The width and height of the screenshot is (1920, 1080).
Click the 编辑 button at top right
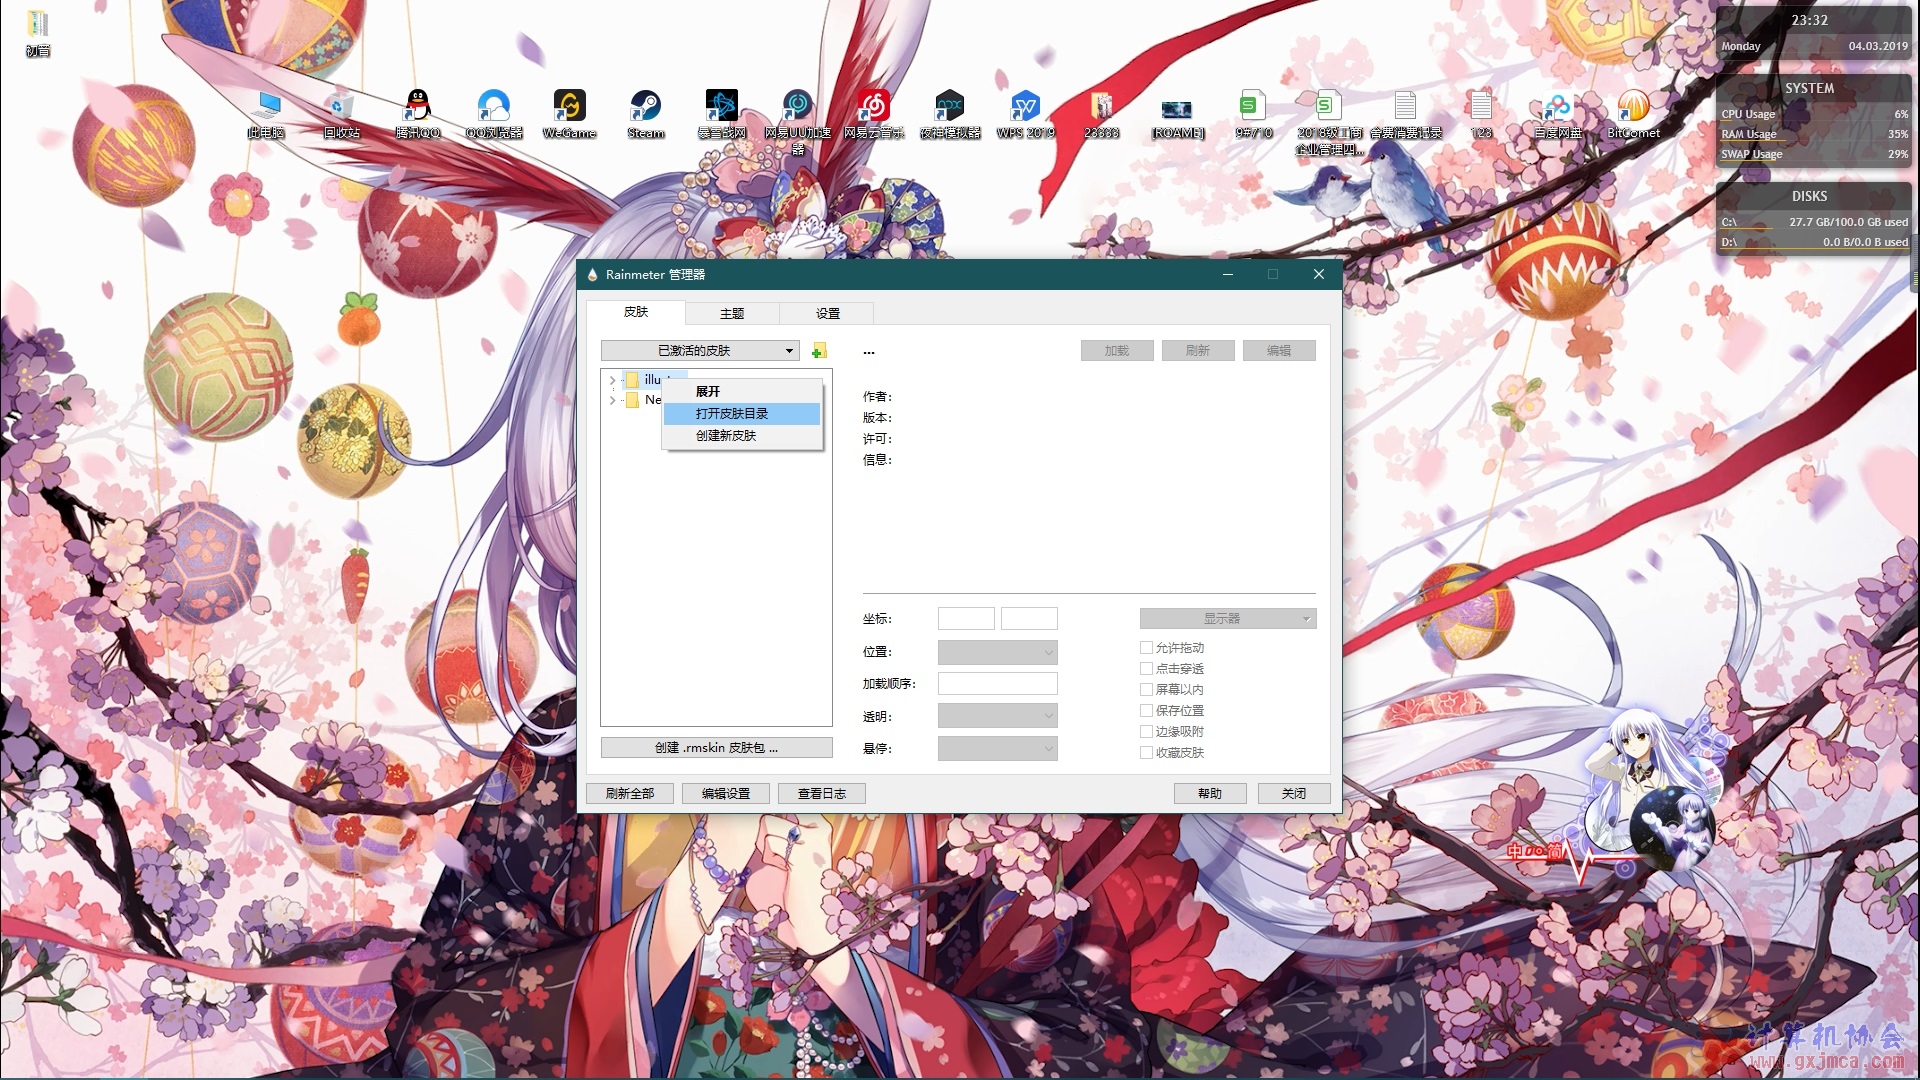click(1279, 351)
